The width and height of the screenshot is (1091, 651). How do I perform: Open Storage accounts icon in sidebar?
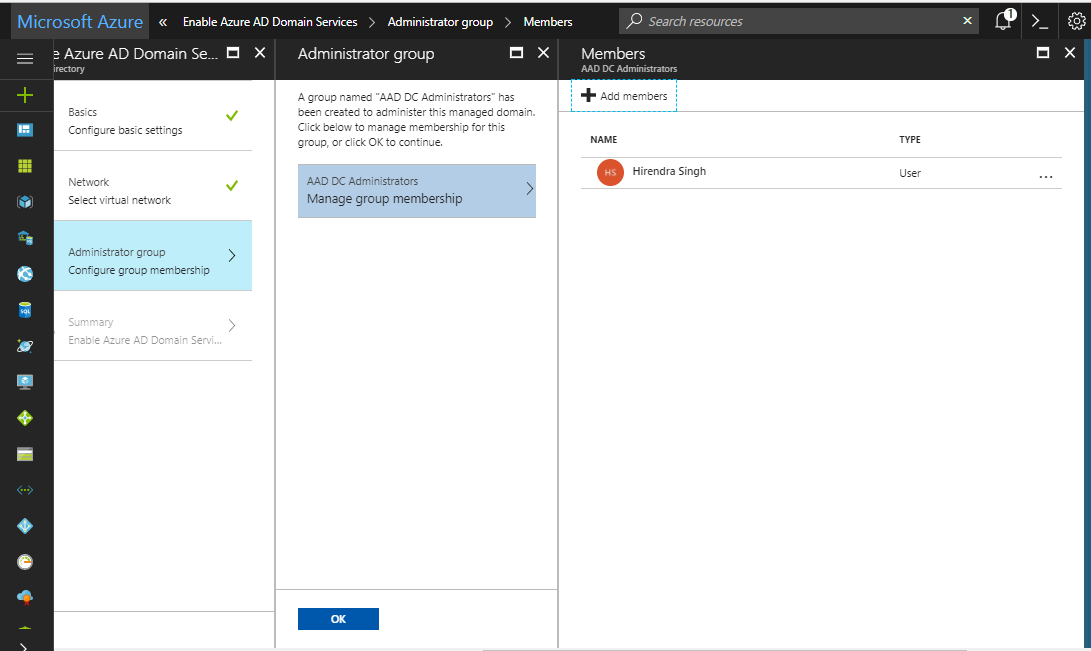[25, 454]
